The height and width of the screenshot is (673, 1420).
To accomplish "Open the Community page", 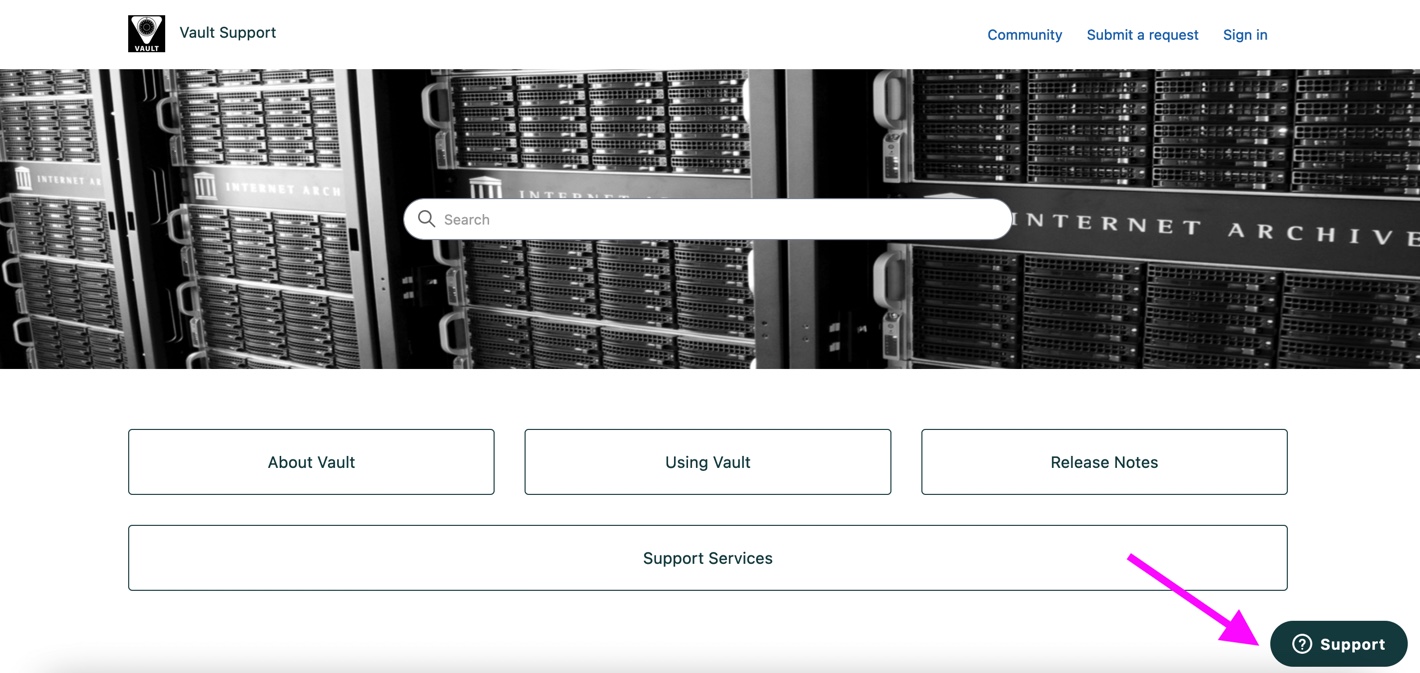I will [1024, 35].
